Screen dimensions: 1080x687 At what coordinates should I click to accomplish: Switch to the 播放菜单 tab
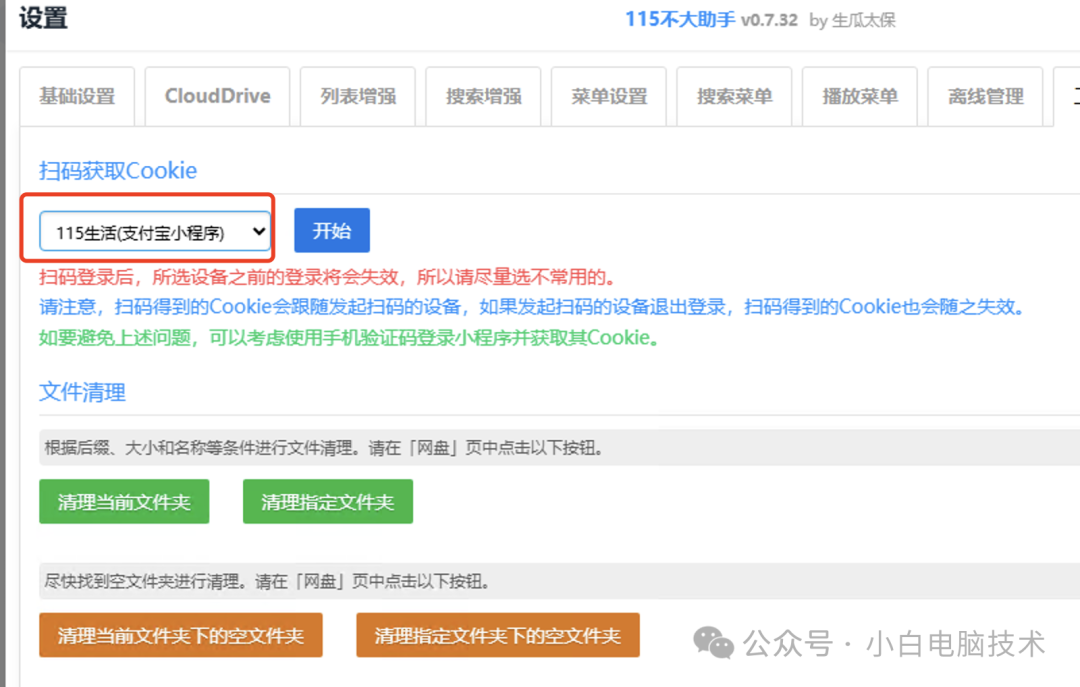point(859,96)
